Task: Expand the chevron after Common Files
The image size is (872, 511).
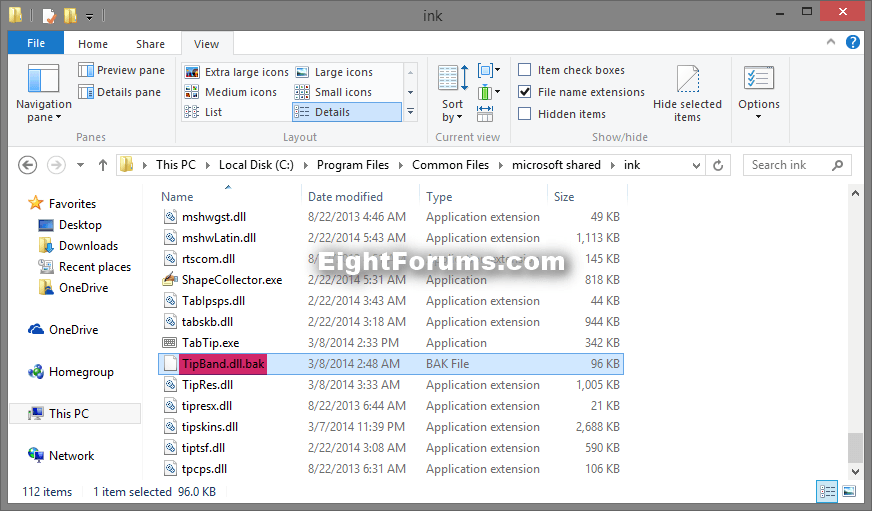Action: [501, 165]
